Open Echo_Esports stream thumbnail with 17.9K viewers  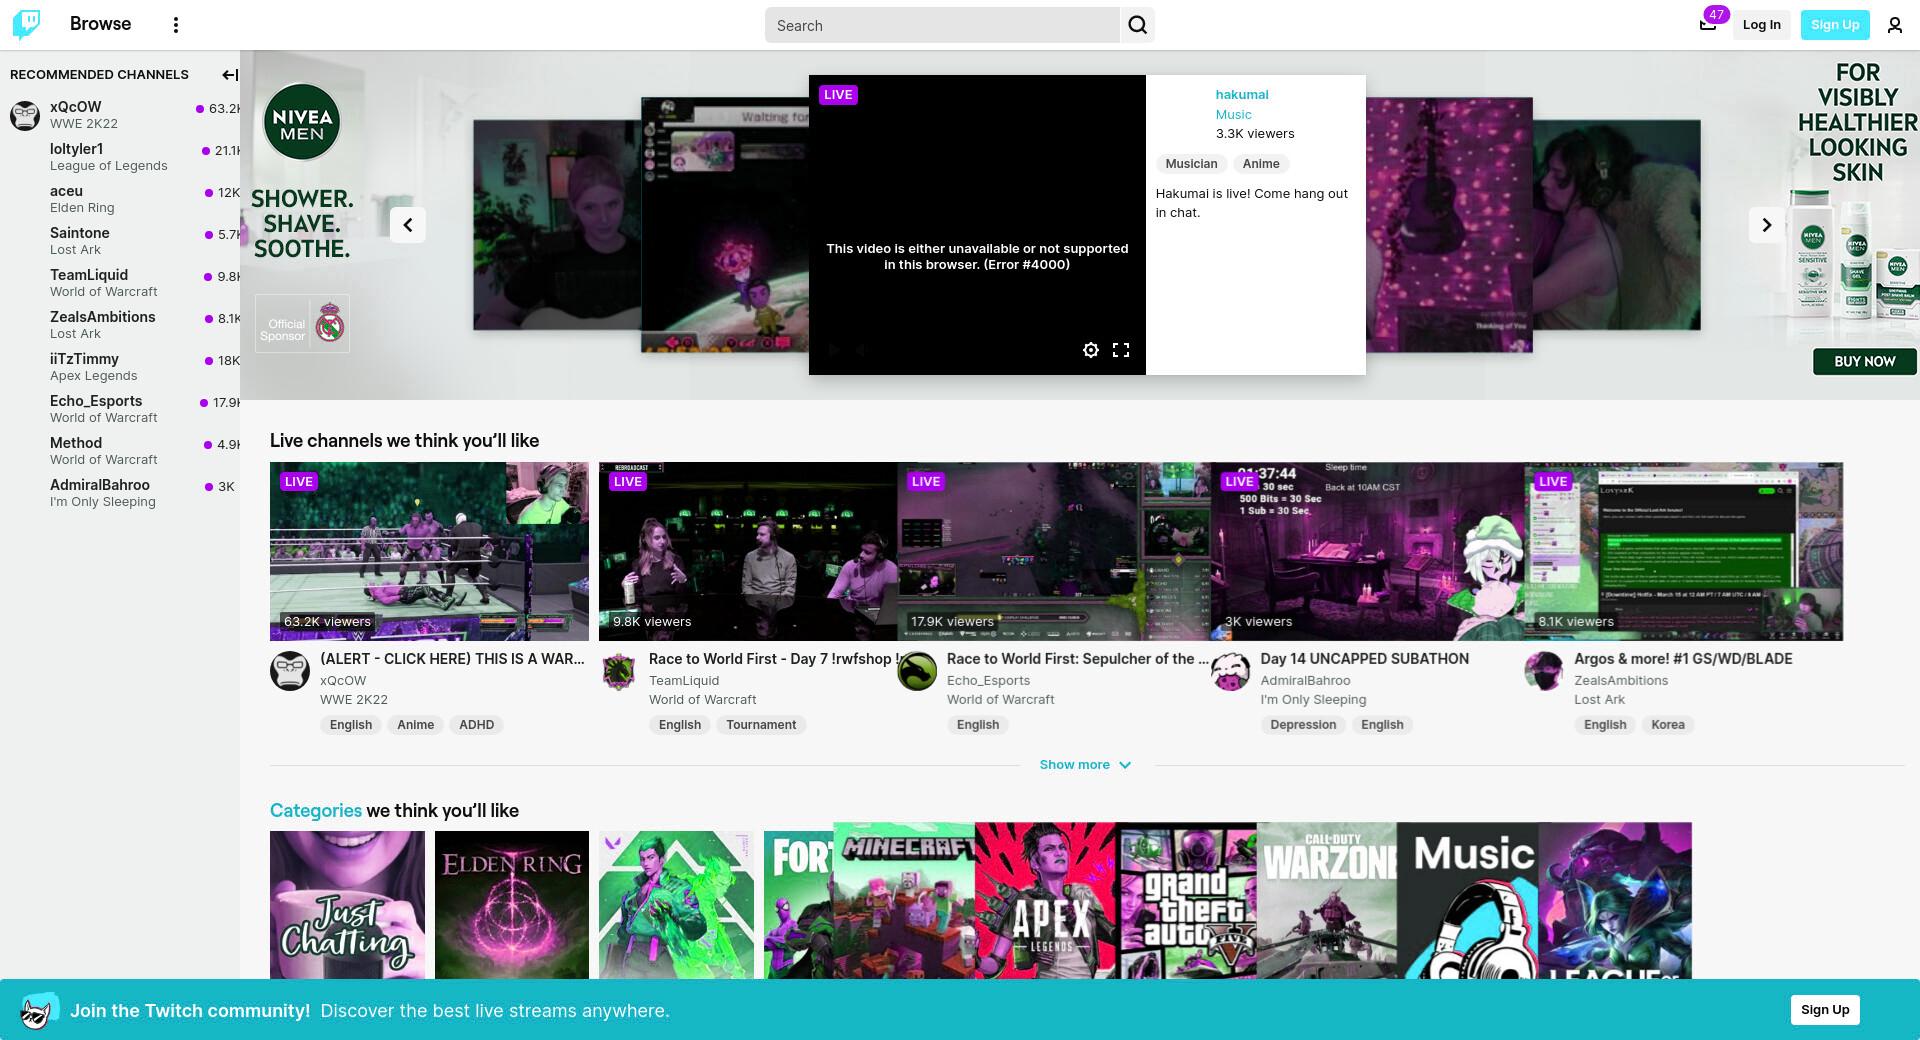pos(1054,551)
